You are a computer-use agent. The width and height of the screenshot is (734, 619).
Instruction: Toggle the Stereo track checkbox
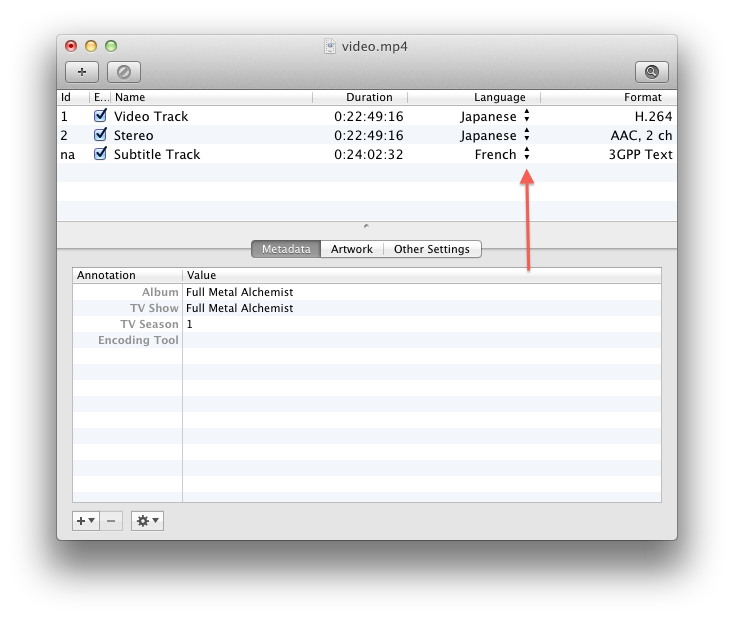point(100,135)
